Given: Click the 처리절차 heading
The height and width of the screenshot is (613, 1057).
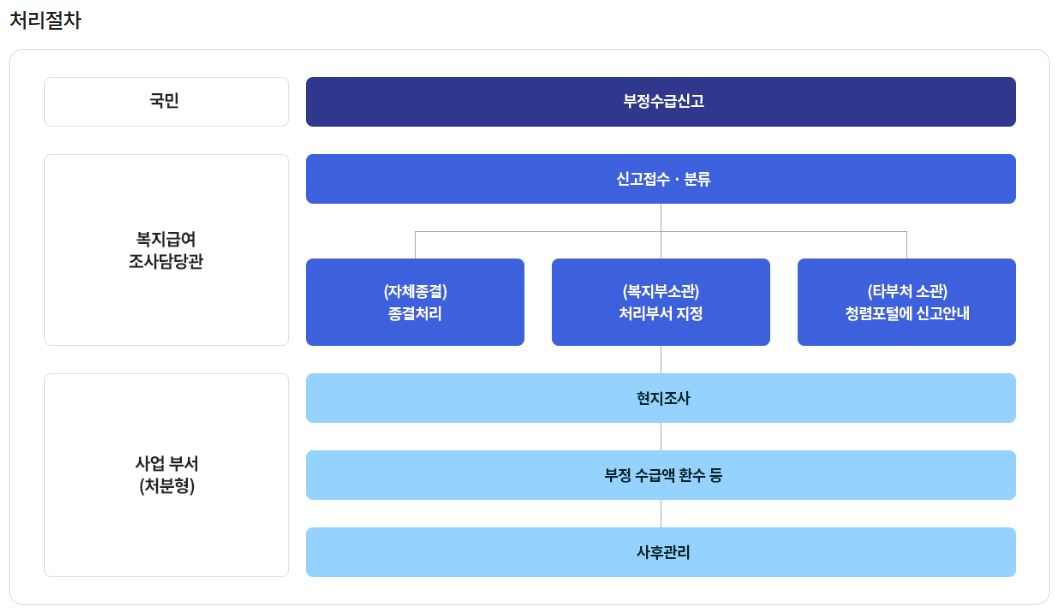Looking at the screenshot, I should [45, 21].
